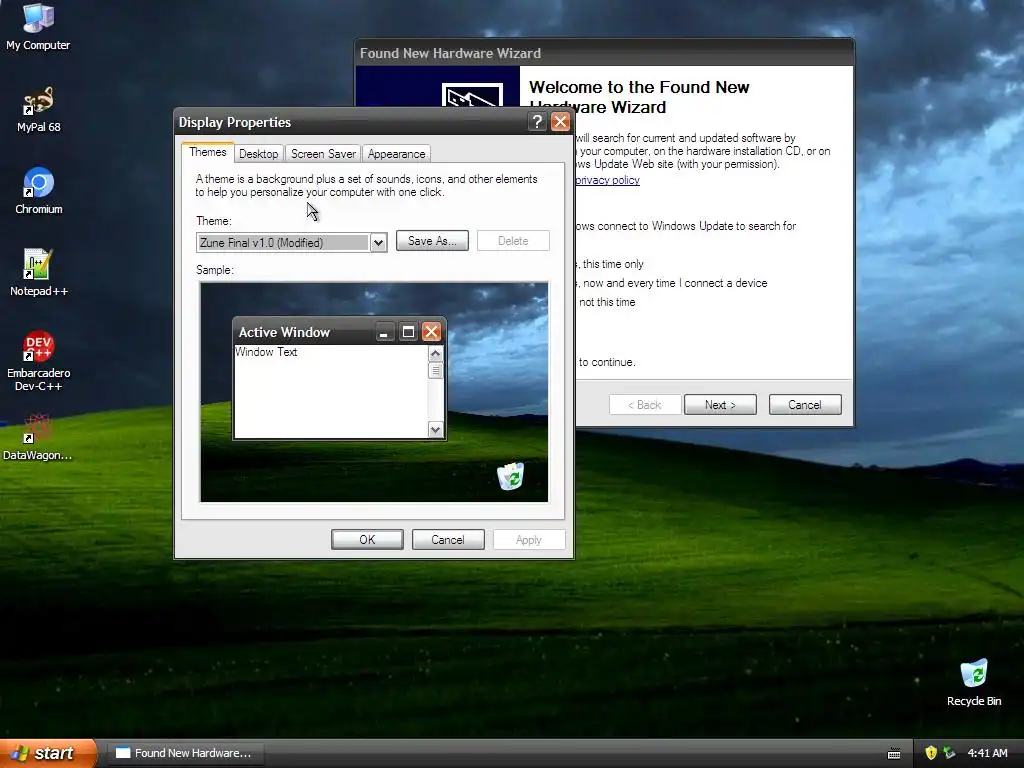Click the sample window scrollbar thumb
This screenshot has width=1024, height=768.
436,370
